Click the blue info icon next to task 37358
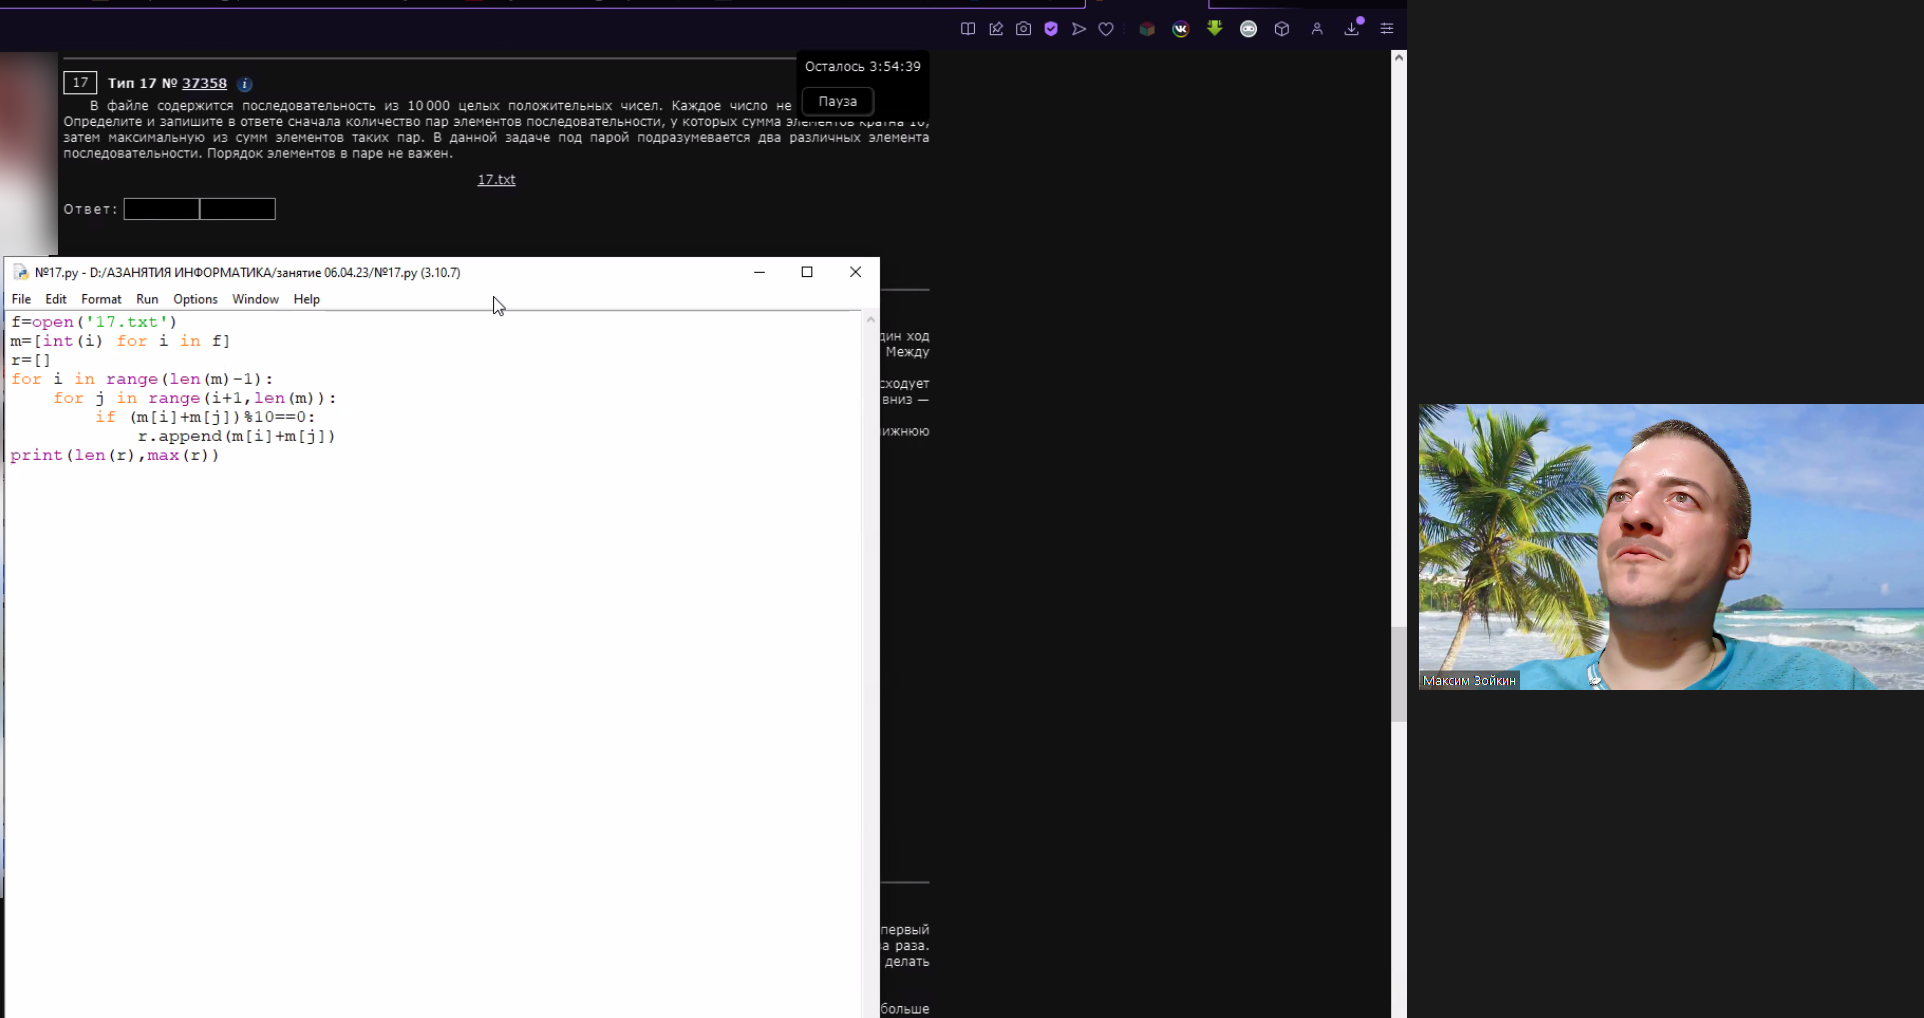Viewport: 1924px width, 1018px height. point(245,84)
